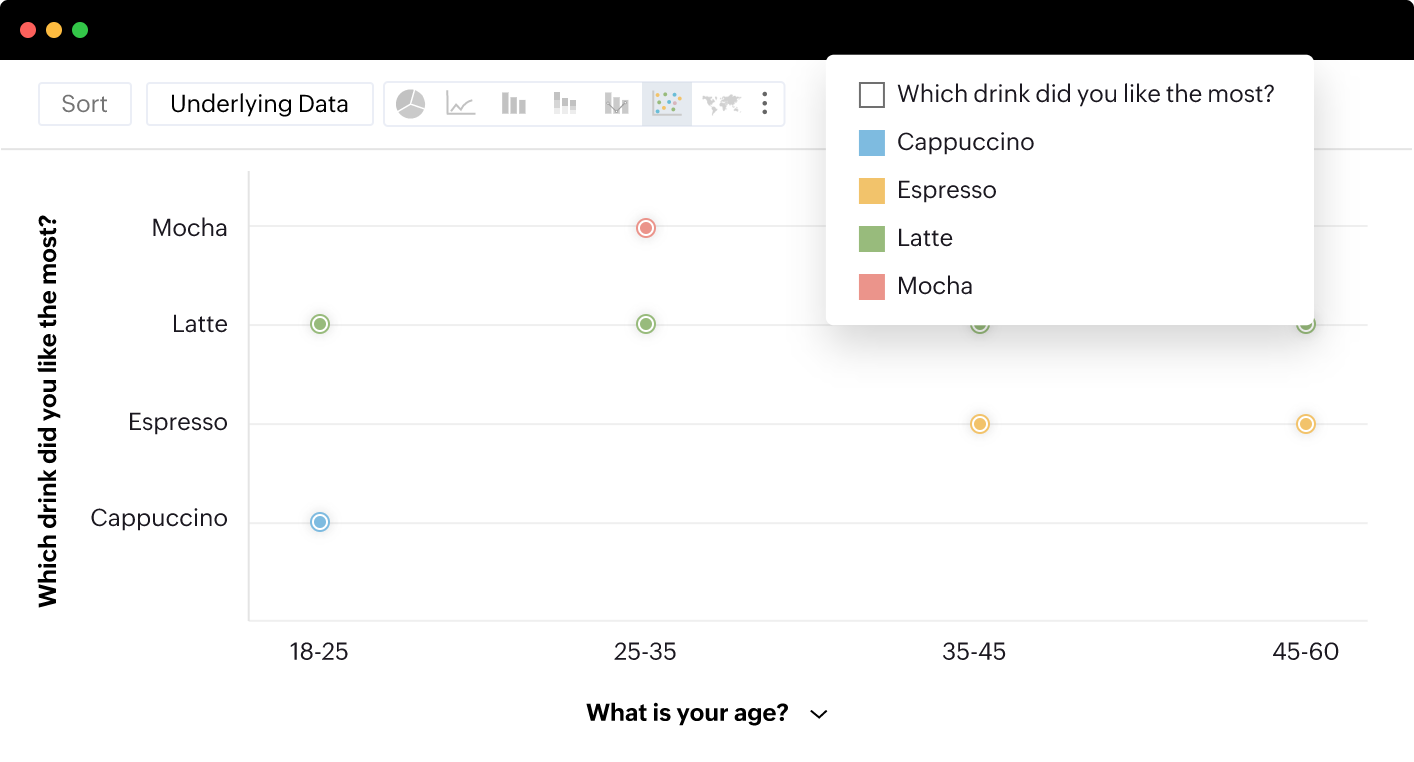
Task: Select the scatter plot chart icon
Action: coord(667,104)
